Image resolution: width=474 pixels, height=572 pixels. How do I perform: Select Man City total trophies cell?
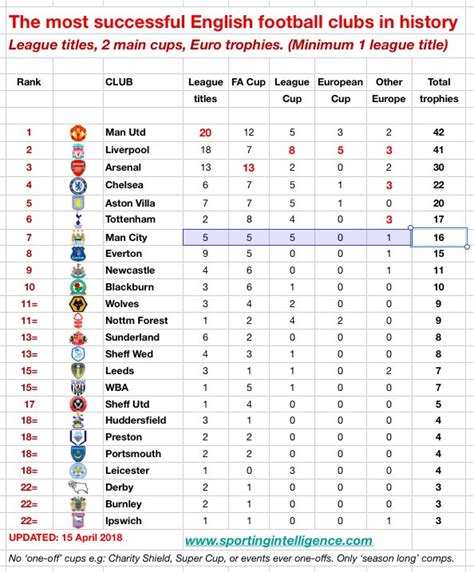(x=439, y=237)
